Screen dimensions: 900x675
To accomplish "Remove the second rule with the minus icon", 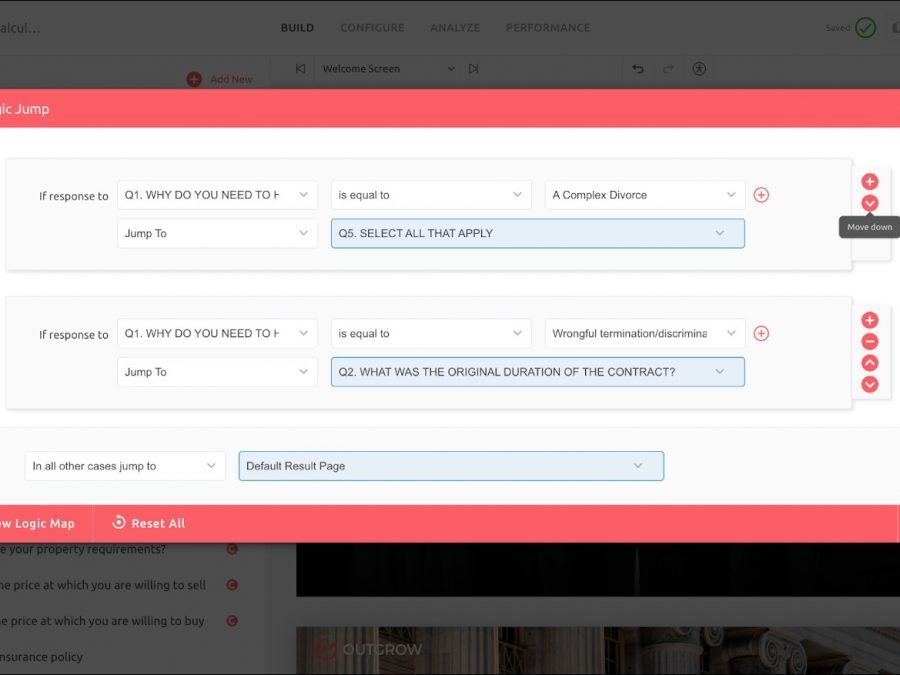I will pos(870,342).
